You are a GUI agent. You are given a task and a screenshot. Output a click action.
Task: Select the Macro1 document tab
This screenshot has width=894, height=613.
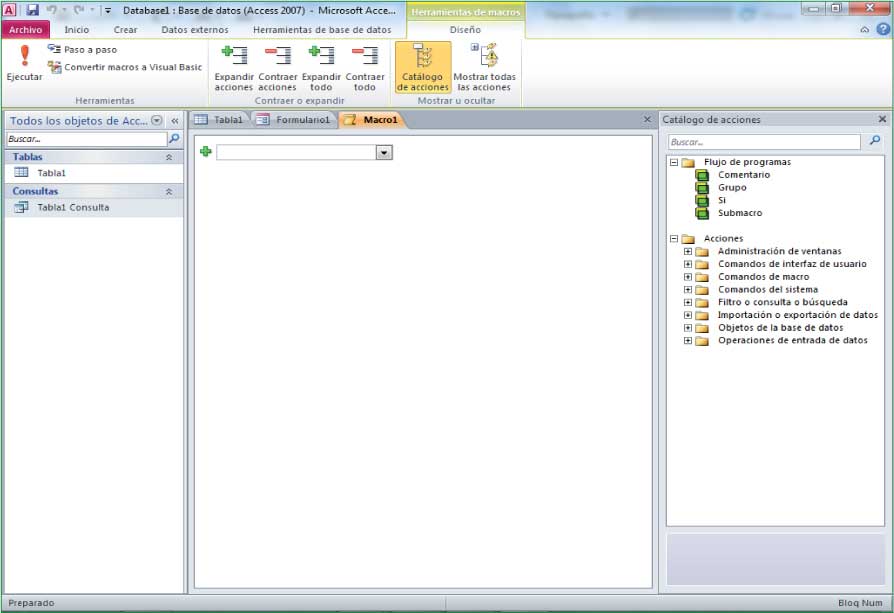tap(371, 120)
